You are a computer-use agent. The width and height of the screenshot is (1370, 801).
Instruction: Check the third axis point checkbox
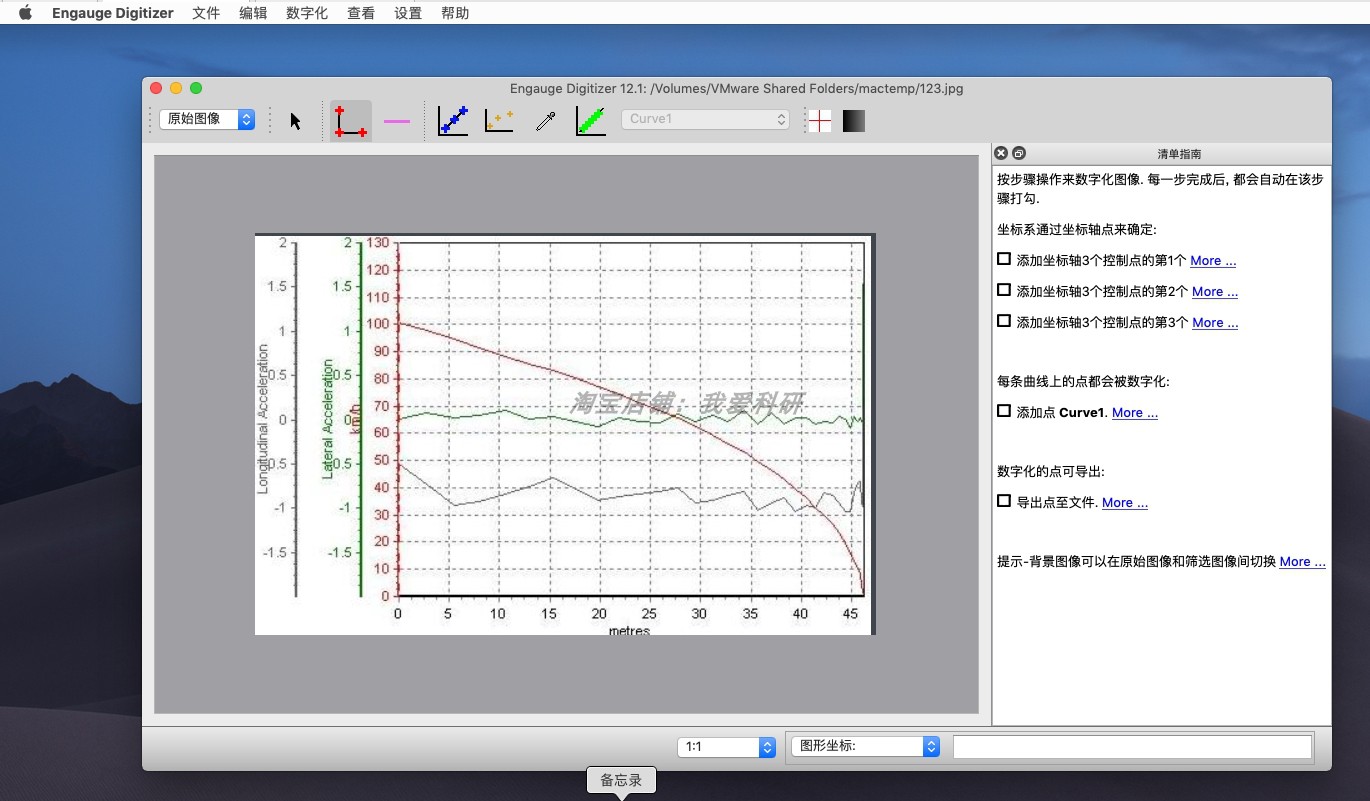click(x=1004, y=321)
